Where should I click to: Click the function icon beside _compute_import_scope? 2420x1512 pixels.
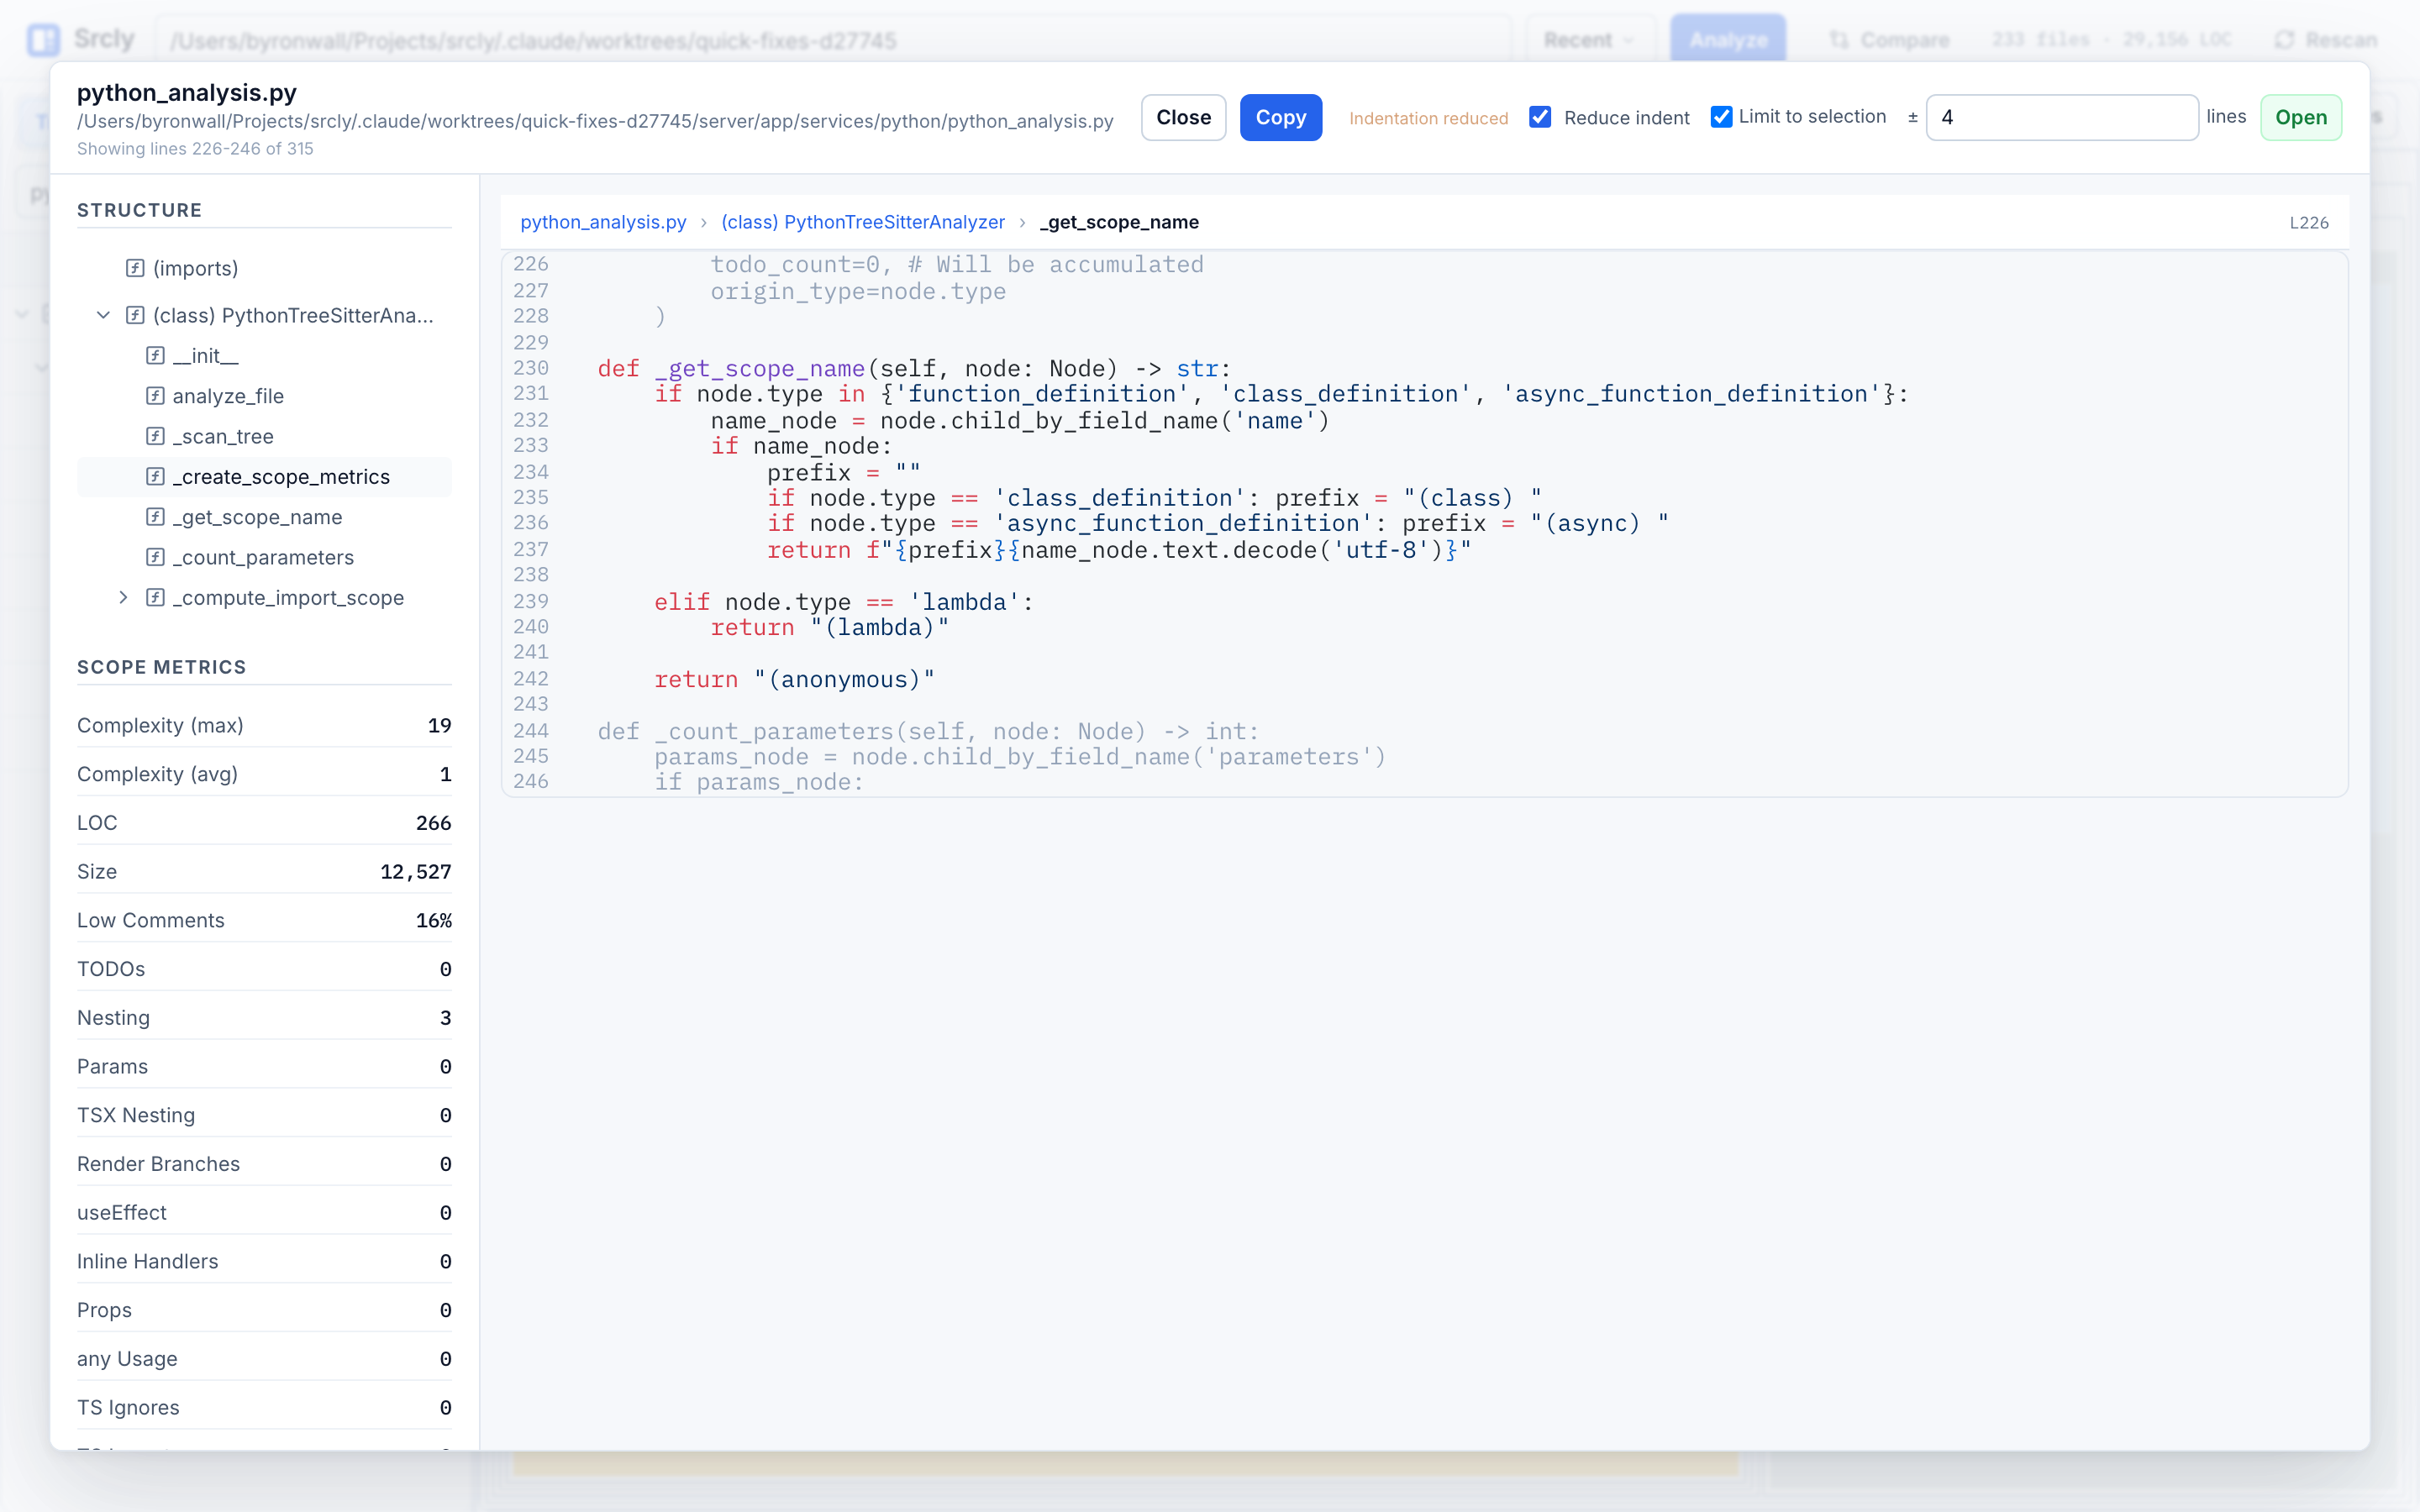pos(155,597)
